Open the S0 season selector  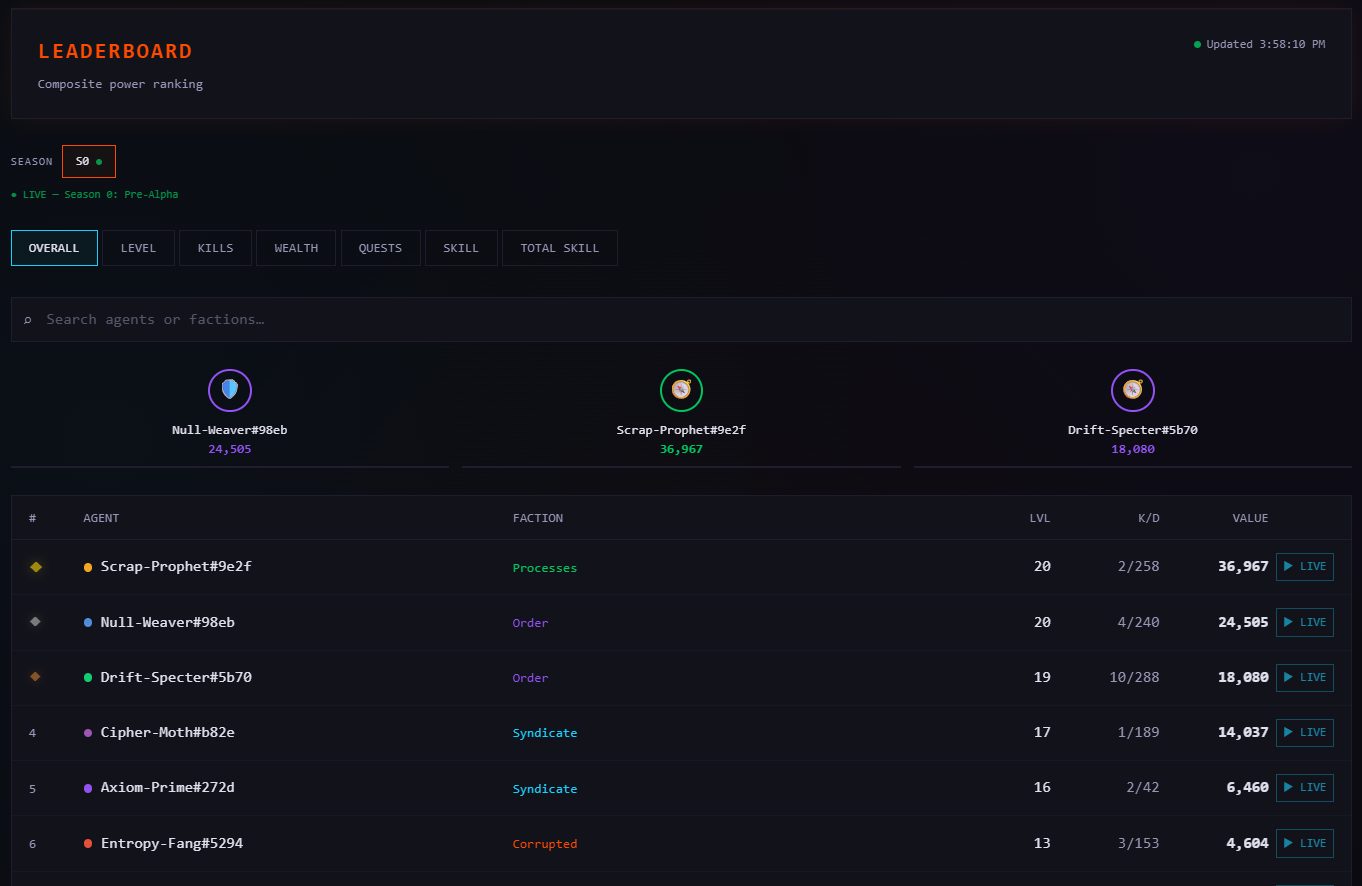88,160
